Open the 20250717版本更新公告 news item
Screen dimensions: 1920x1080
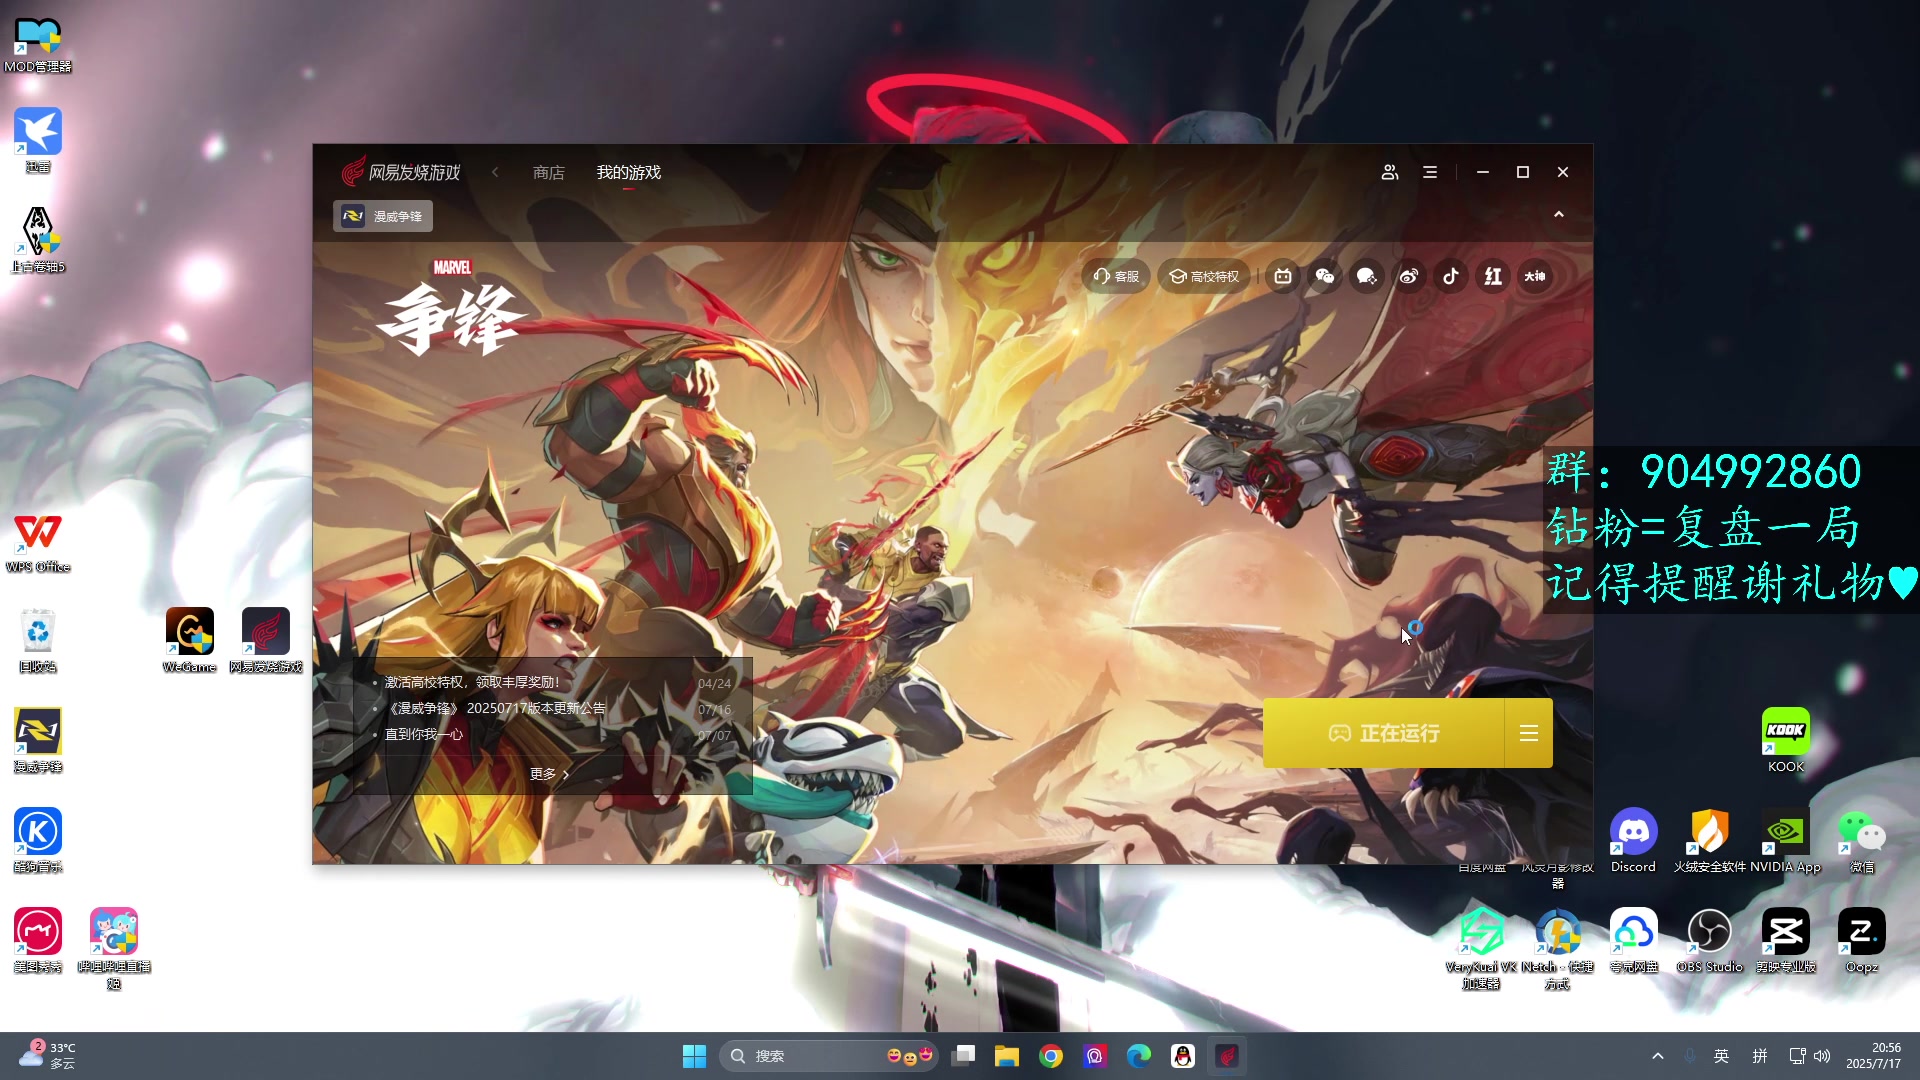point(496,708)
